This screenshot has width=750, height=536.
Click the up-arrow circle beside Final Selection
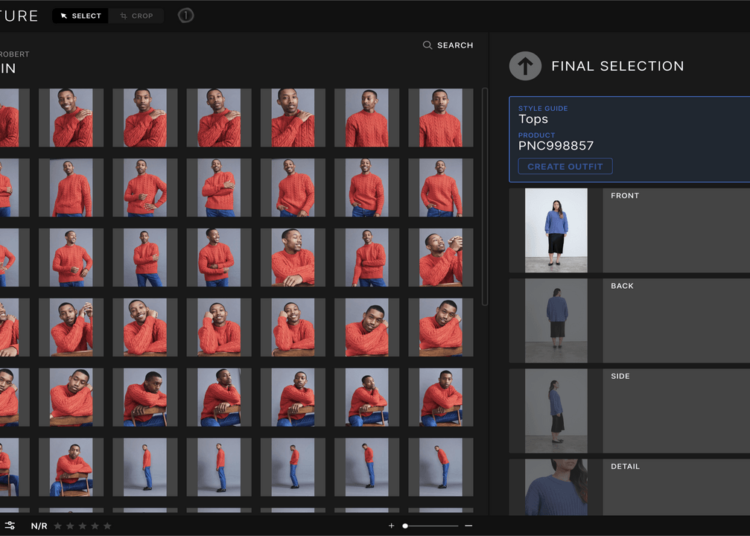pyautogui.click(x=525, y=66)
